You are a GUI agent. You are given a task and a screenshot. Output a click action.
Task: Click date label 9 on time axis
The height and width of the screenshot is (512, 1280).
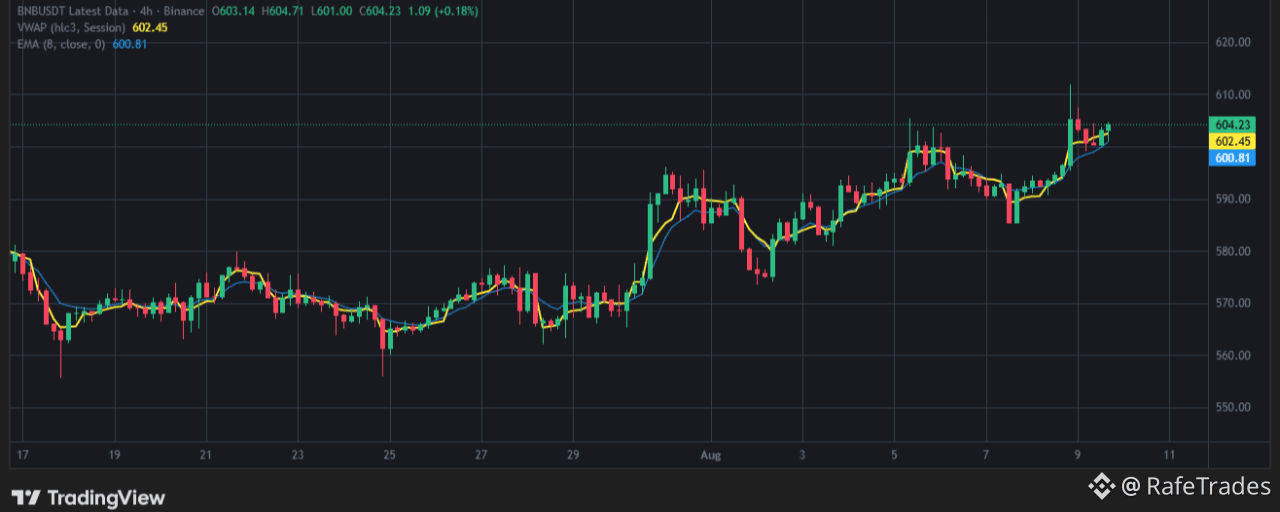1078,455
